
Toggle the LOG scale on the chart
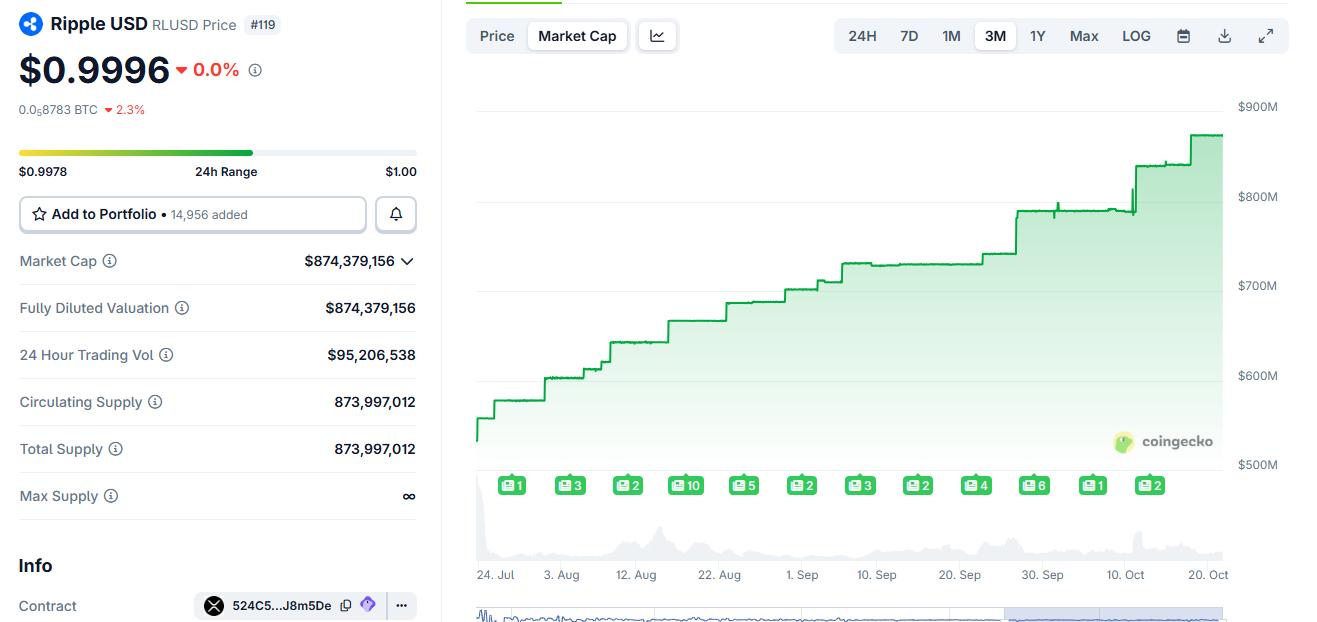pyautogui.click(x=1136, y=36)
